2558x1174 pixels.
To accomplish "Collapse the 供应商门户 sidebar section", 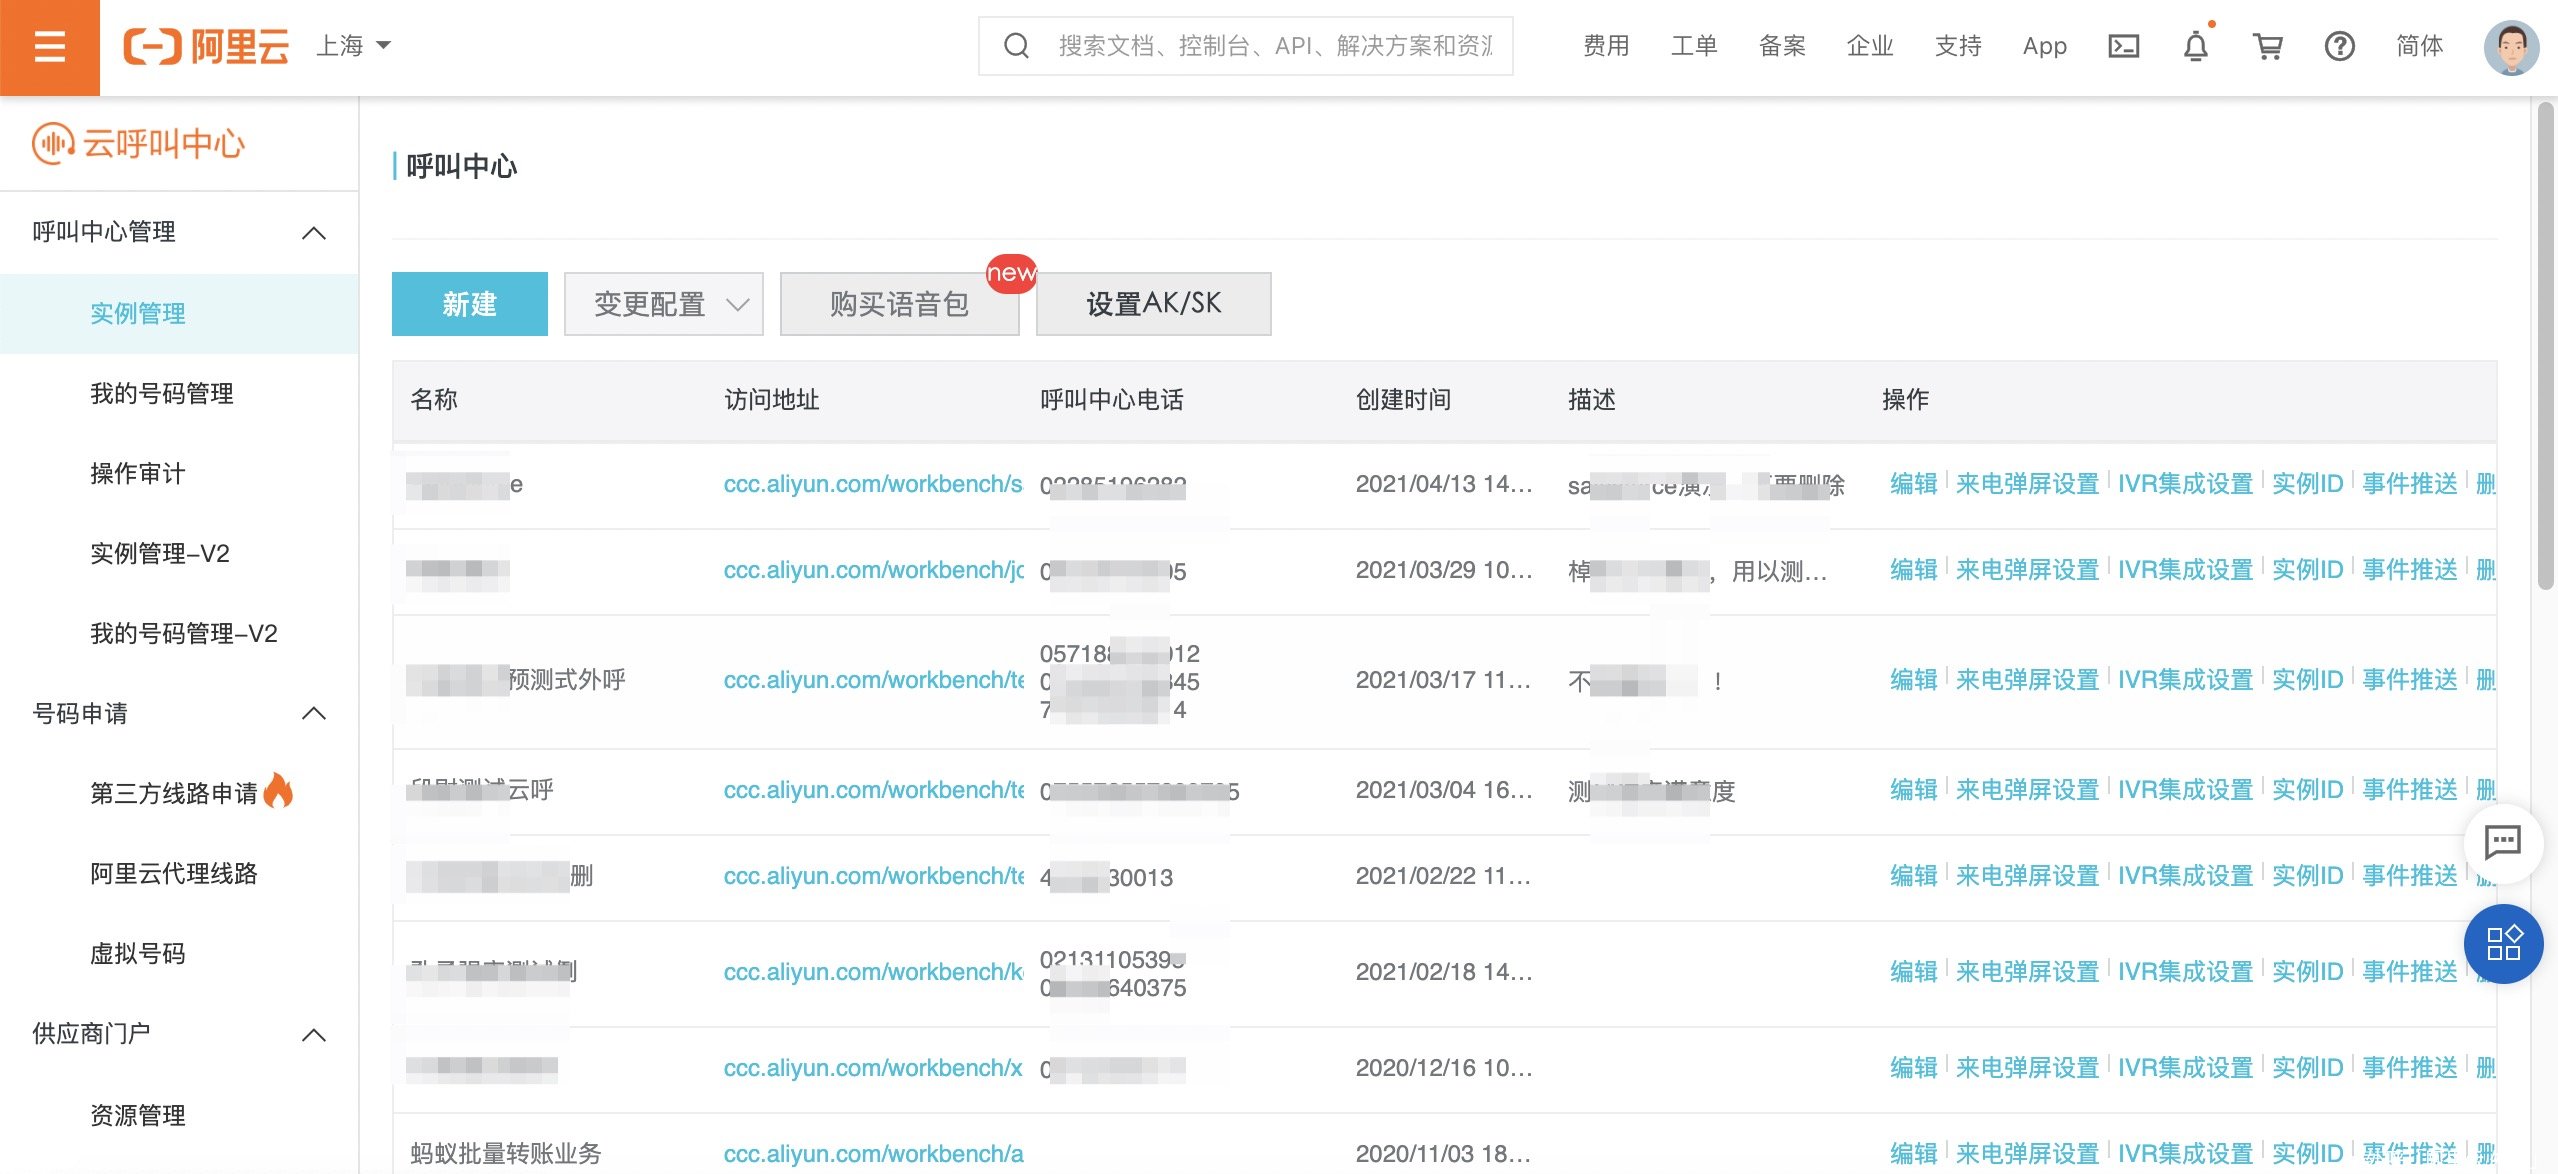I will point(314,1035).
